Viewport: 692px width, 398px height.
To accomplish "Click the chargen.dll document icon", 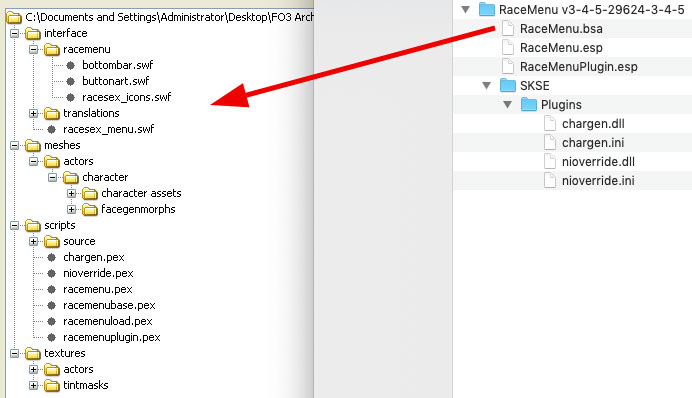I will (550, 124).
